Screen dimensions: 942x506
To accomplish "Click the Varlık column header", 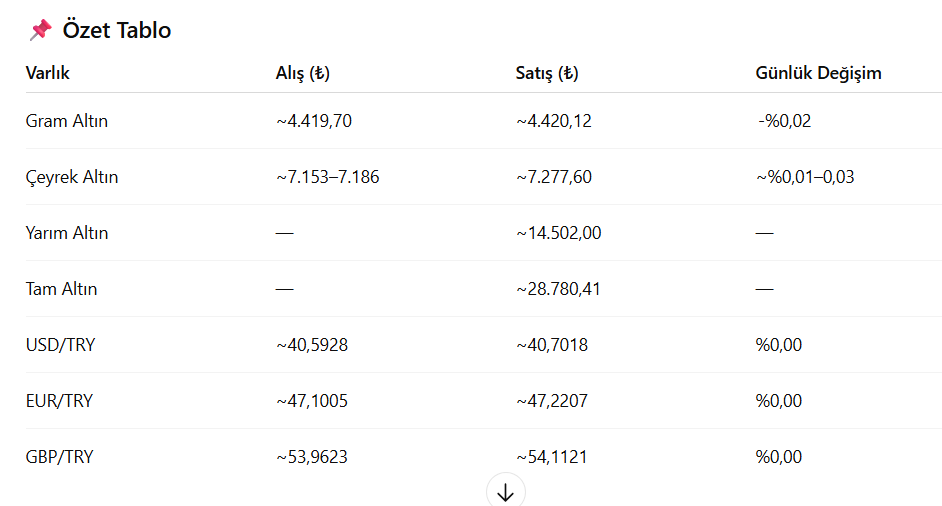I will (x=47, y=73).
